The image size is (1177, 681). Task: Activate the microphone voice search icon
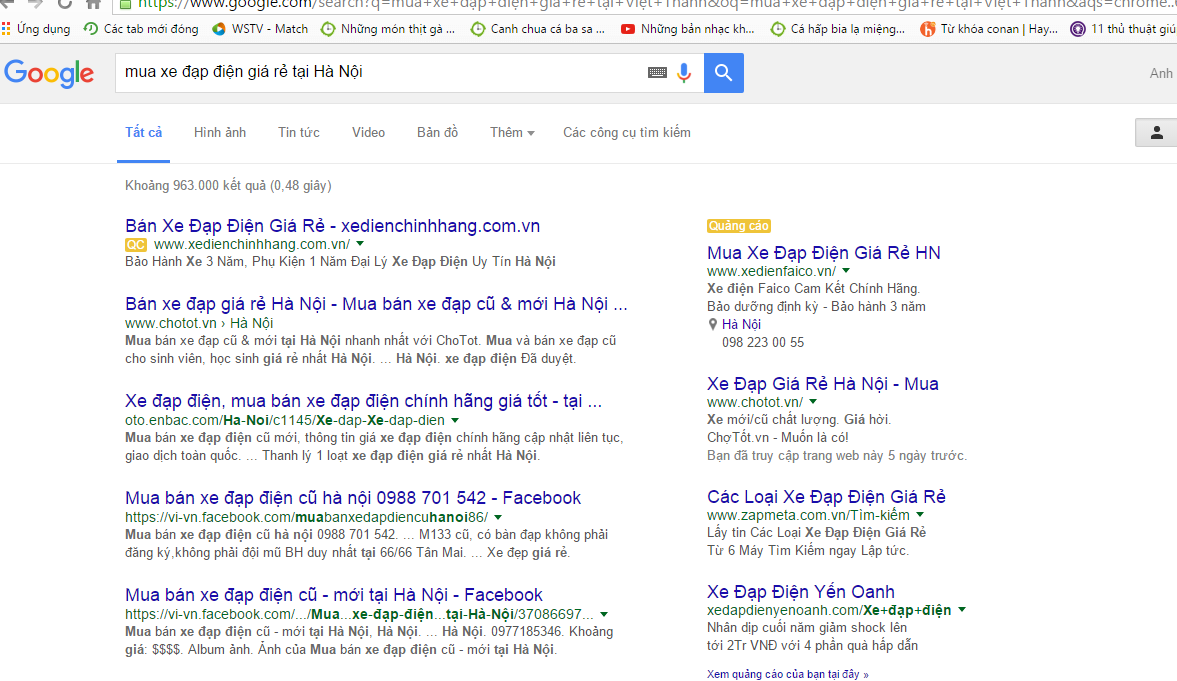click(x=683, y=72)
